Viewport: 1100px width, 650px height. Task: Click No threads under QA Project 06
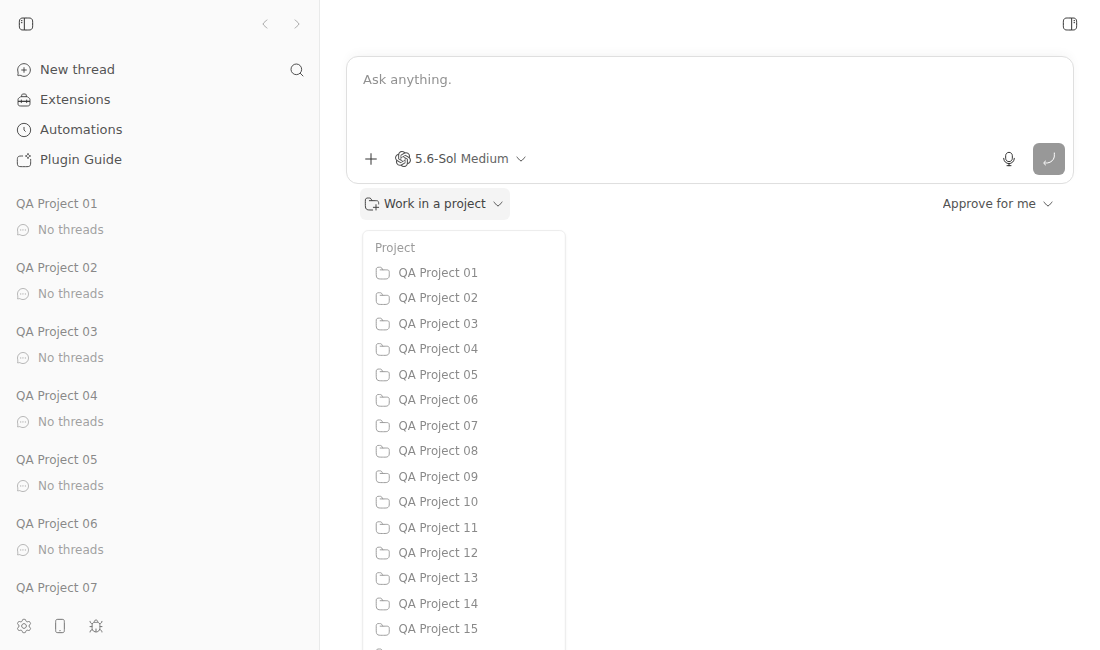tap(71, 550)
